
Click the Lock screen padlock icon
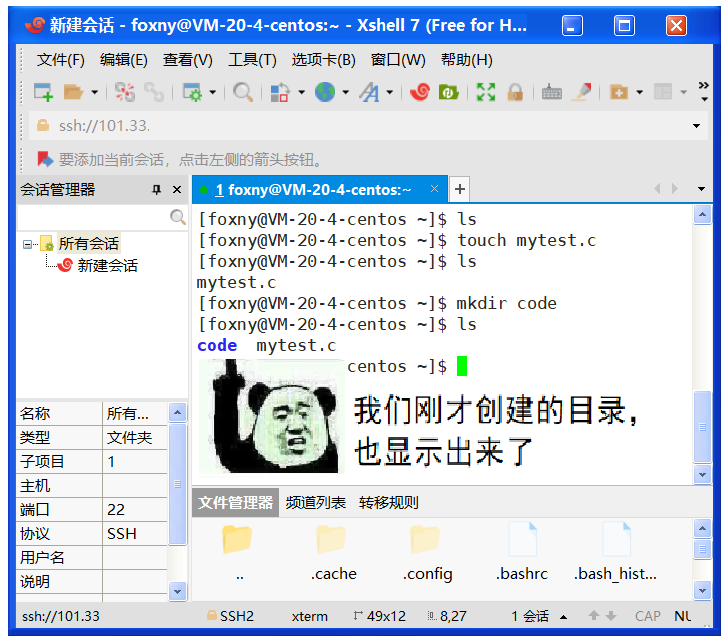515,92
